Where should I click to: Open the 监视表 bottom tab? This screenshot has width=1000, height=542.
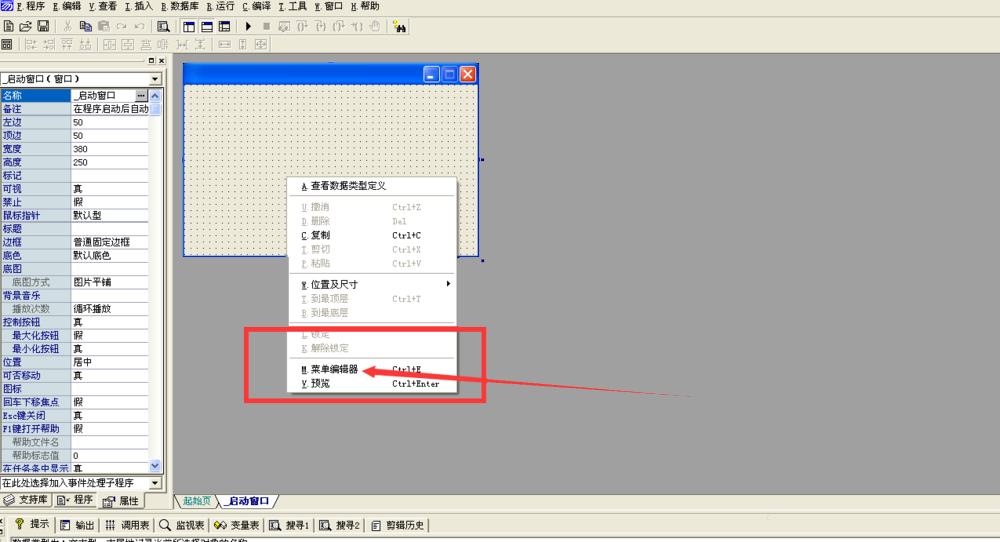pyautogui.click(x=182, y=525)
